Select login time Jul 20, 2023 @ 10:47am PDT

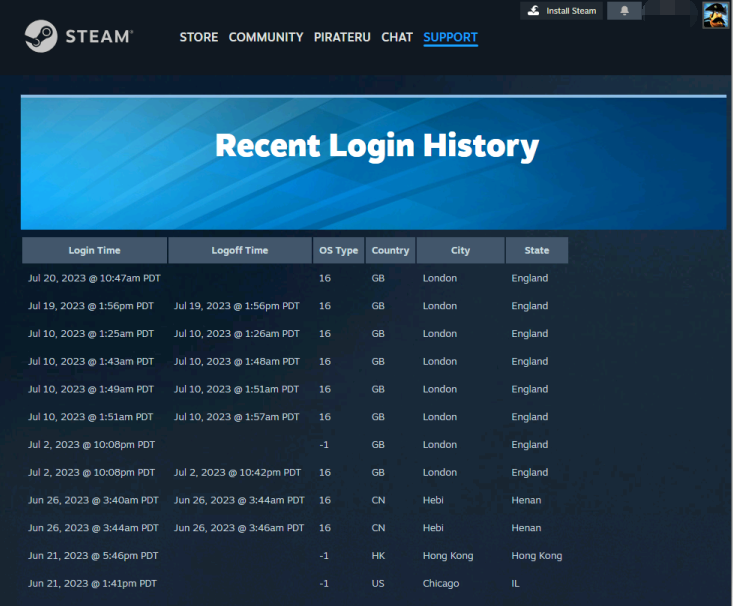[94, 278]
